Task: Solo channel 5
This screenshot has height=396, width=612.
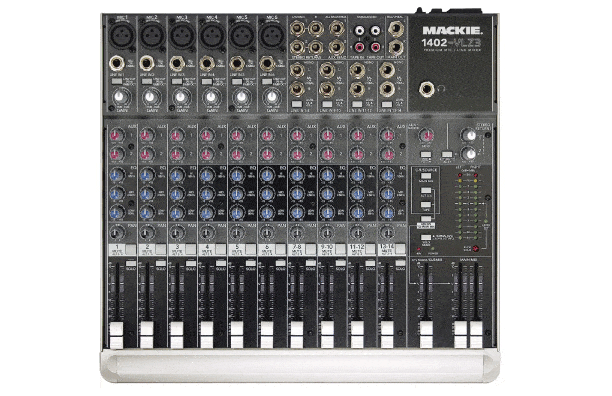Action: pos(251,263)
